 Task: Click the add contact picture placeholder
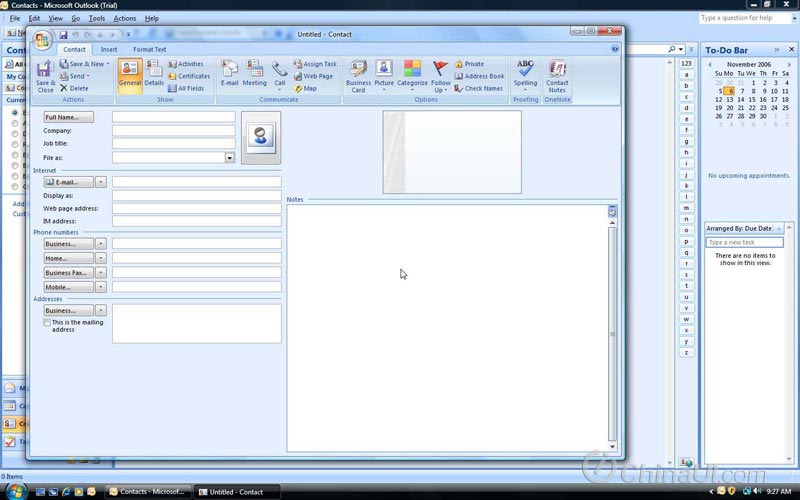point(261,137)
